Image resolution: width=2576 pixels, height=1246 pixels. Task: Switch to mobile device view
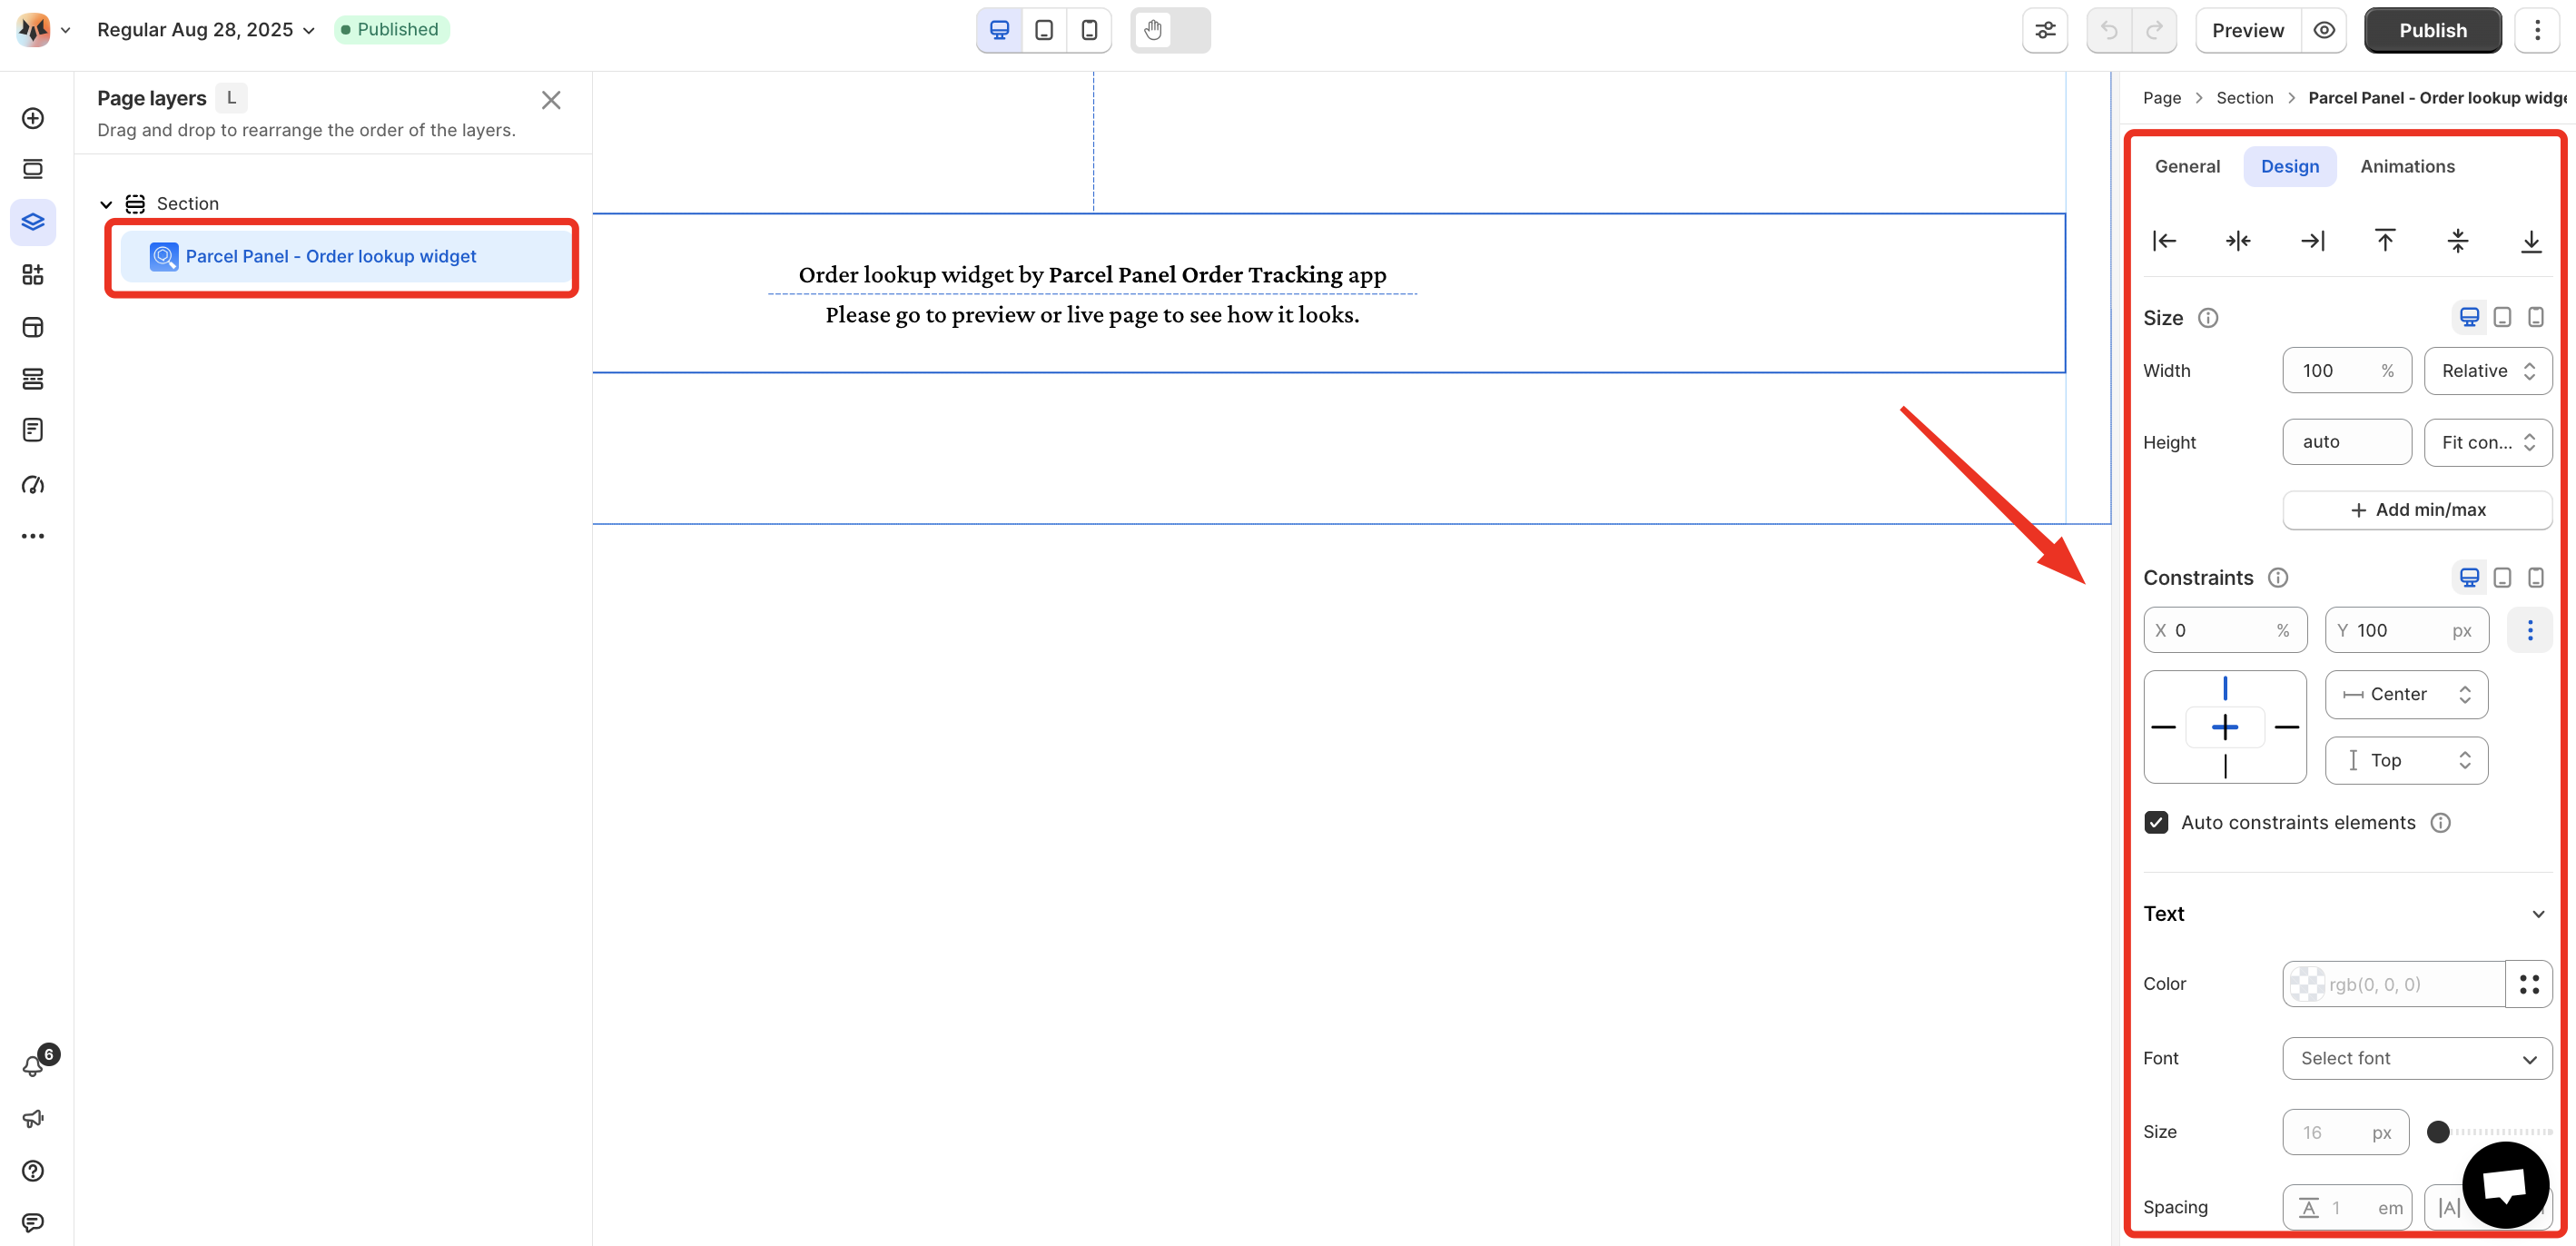[1089, 30]
